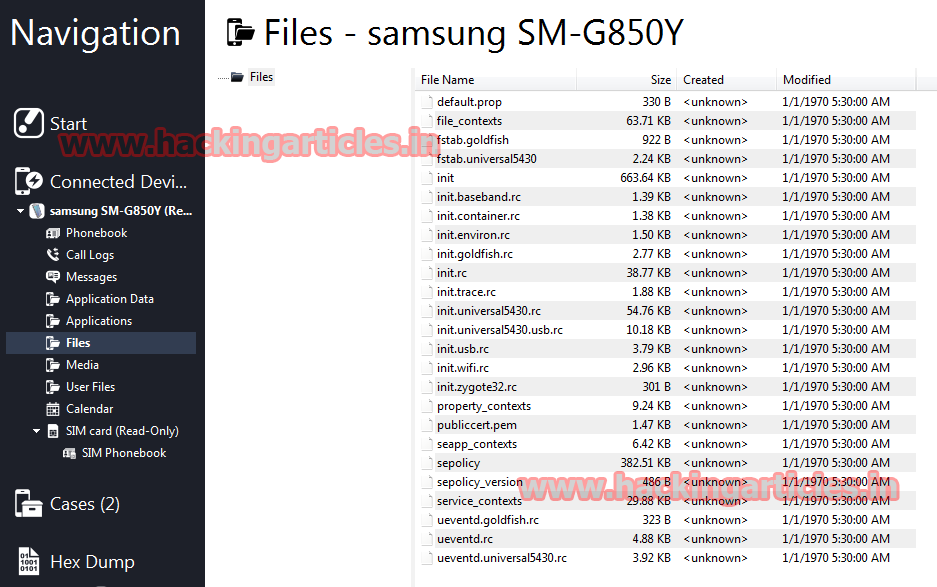Viewport: 937px width, 587px height.
Task: Click the file icon beside init.rc
Action: (x=427, y=273)
